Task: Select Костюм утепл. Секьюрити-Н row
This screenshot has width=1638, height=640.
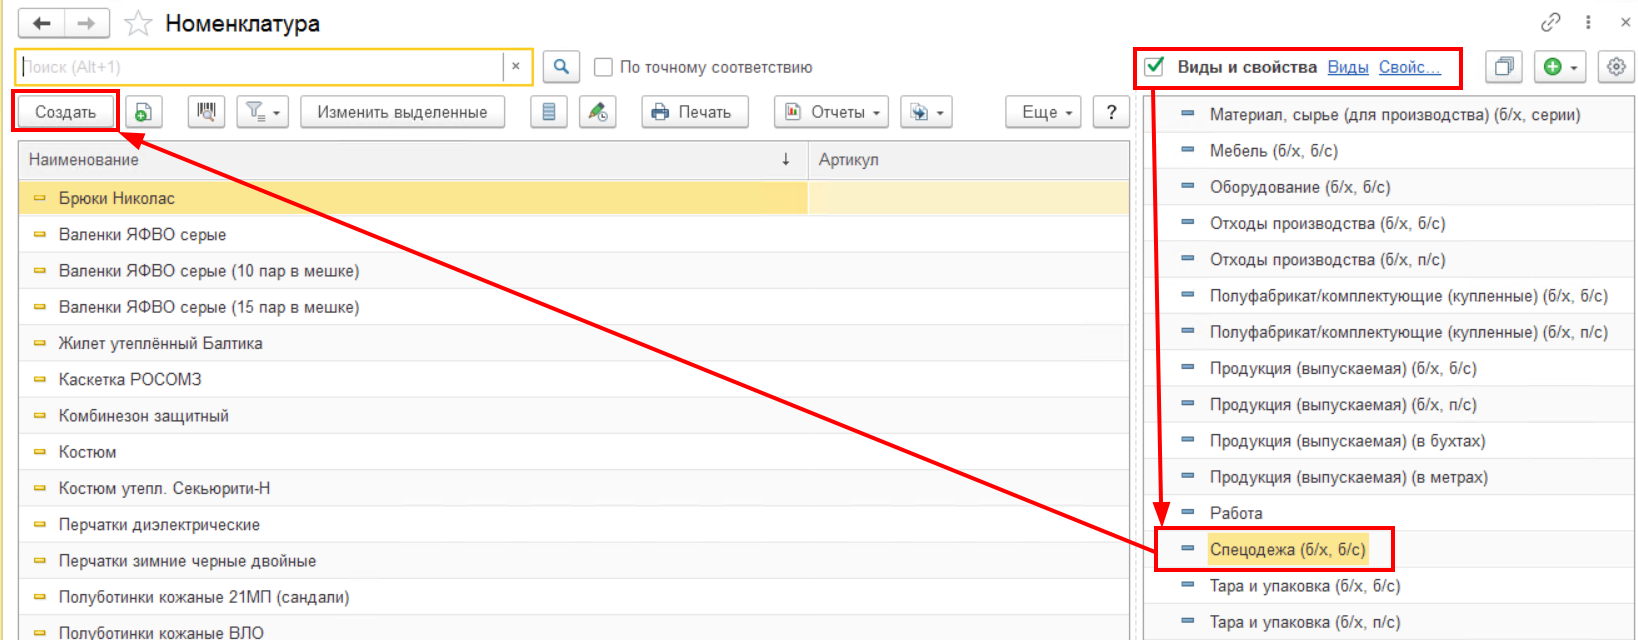Action: pyautogui.click(x=574, y=488)
